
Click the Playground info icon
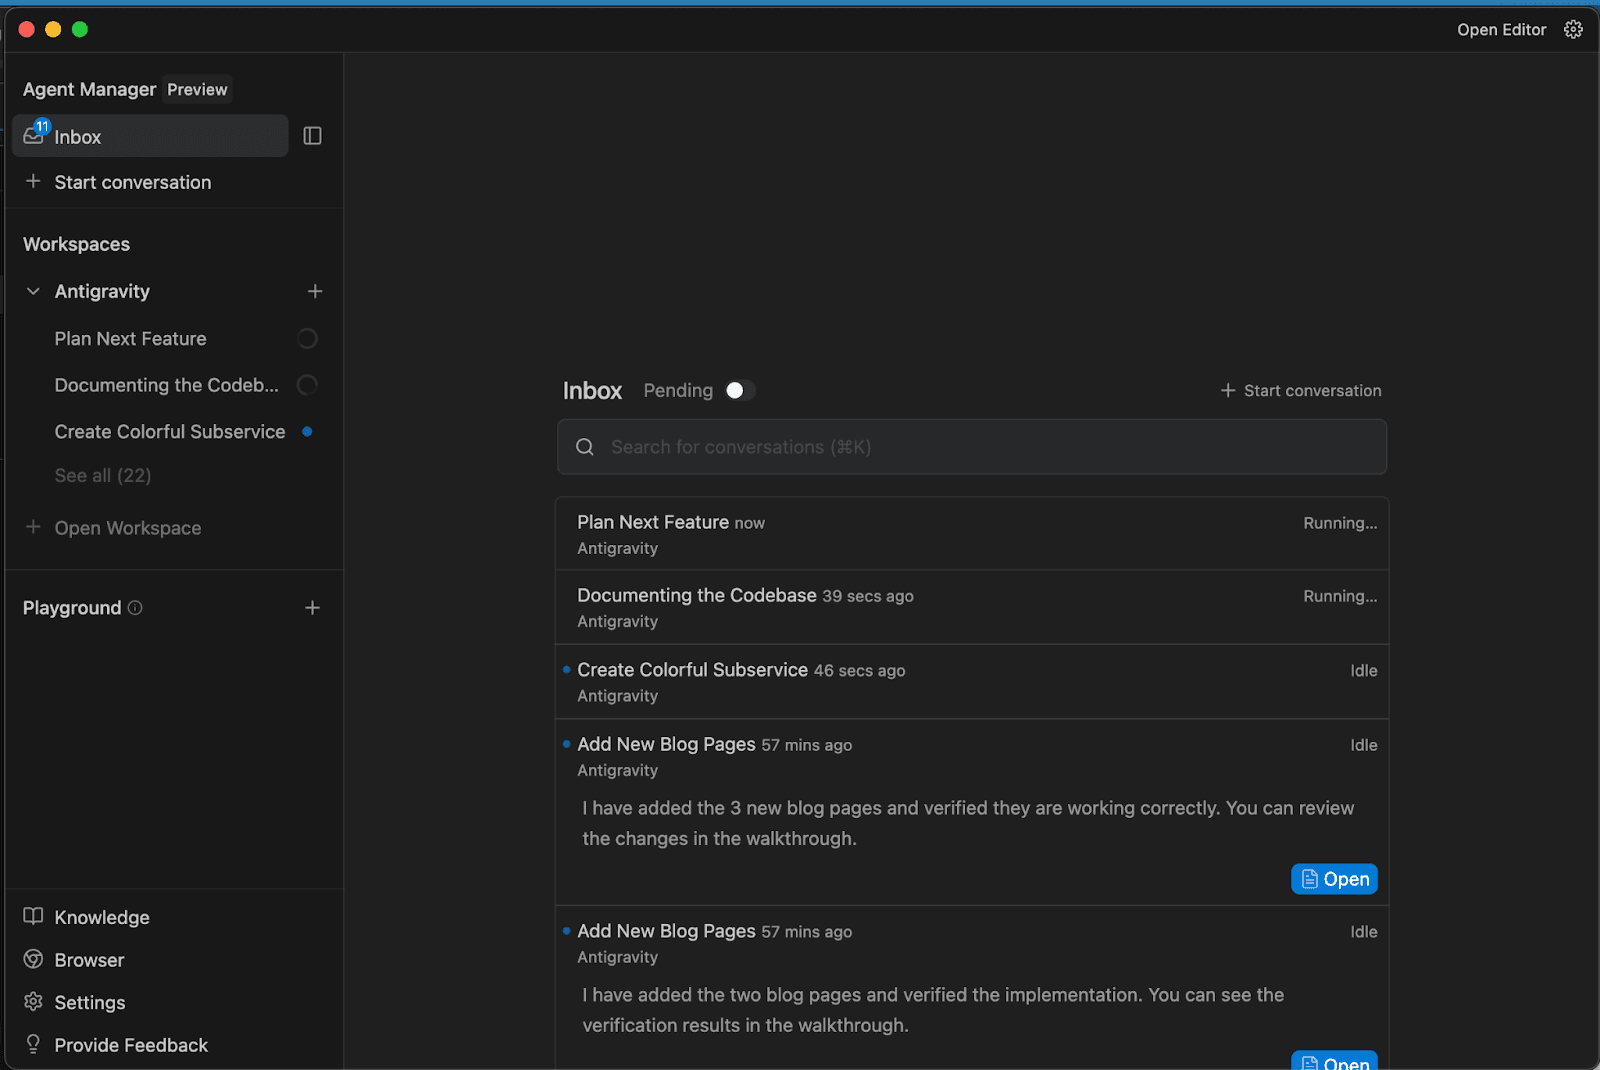[136, 607]
